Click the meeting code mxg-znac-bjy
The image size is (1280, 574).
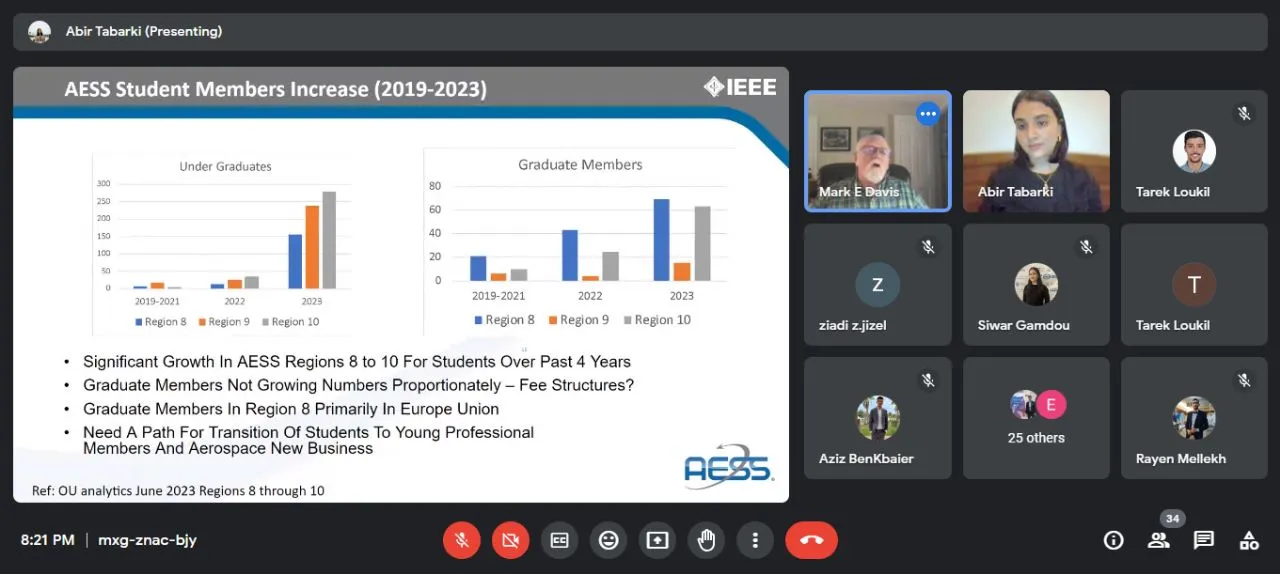pos(147,540)
